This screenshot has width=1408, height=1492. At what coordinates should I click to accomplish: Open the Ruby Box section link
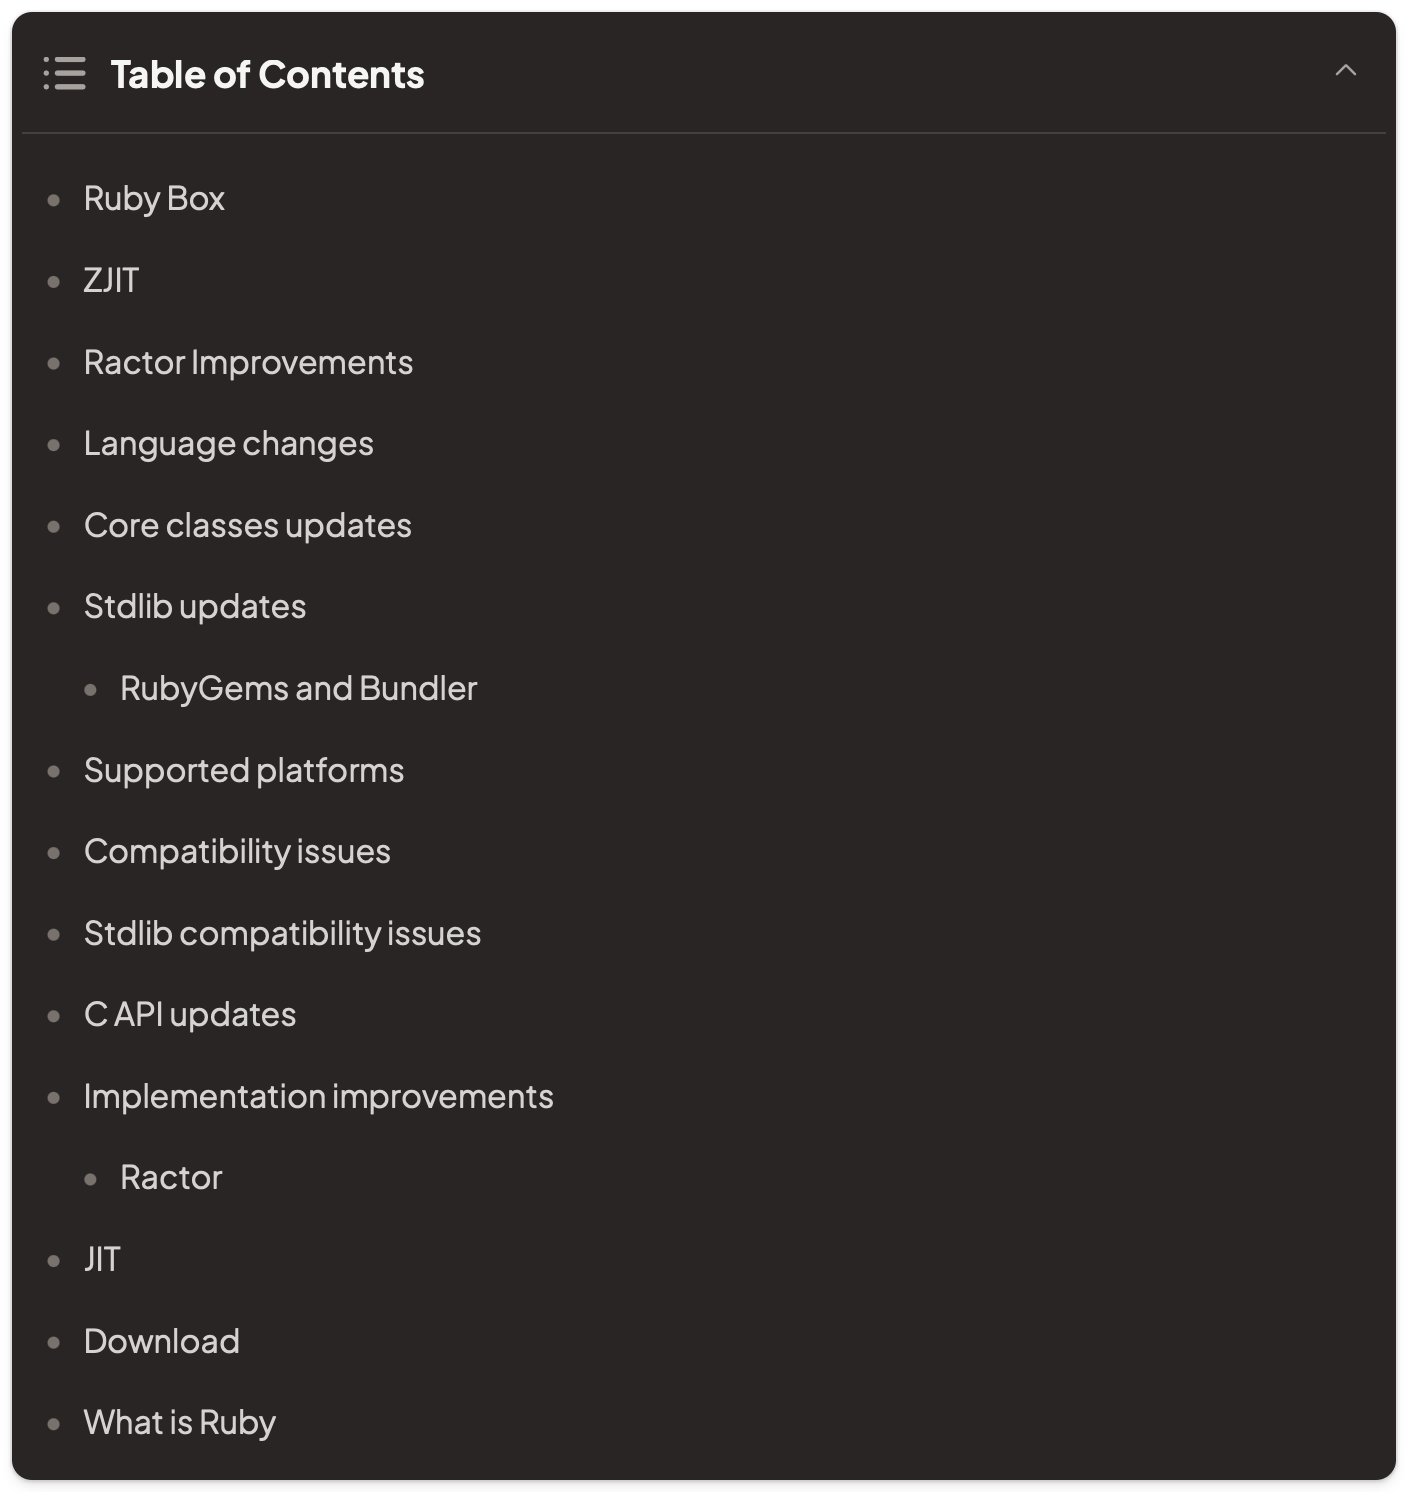[154, 199]
